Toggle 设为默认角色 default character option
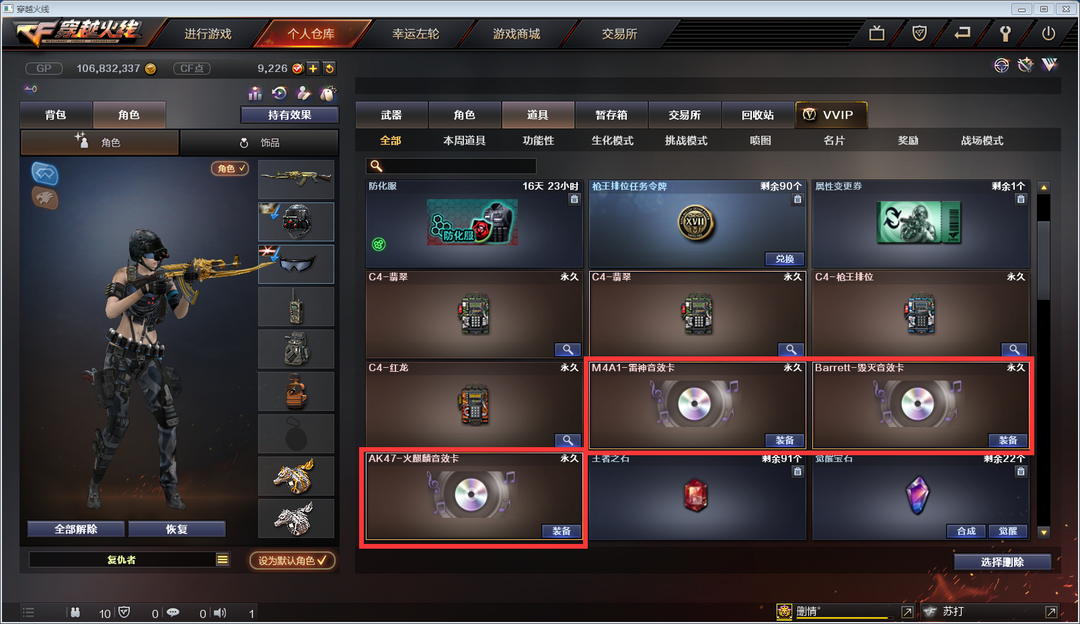Viewport: 1080px width, 624px height. point(292,560)
